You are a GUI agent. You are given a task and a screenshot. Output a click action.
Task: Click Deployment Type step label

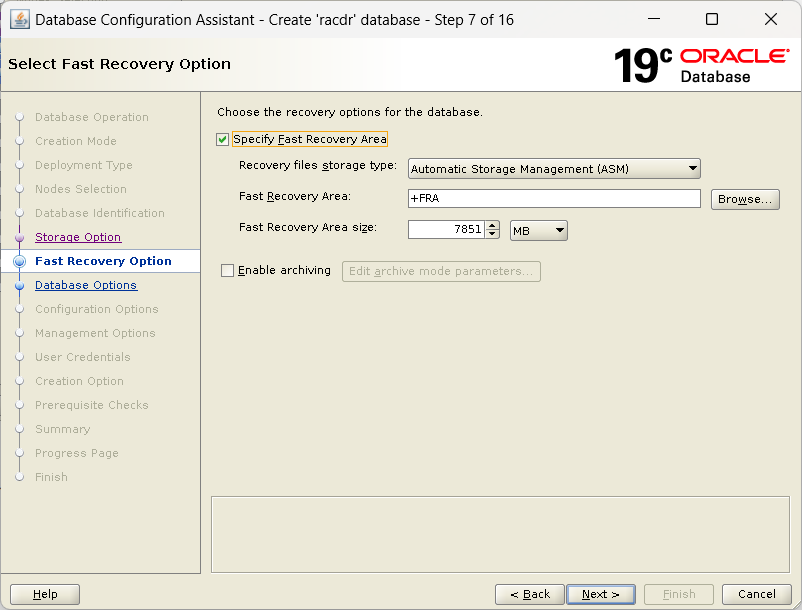pos(84,165)
